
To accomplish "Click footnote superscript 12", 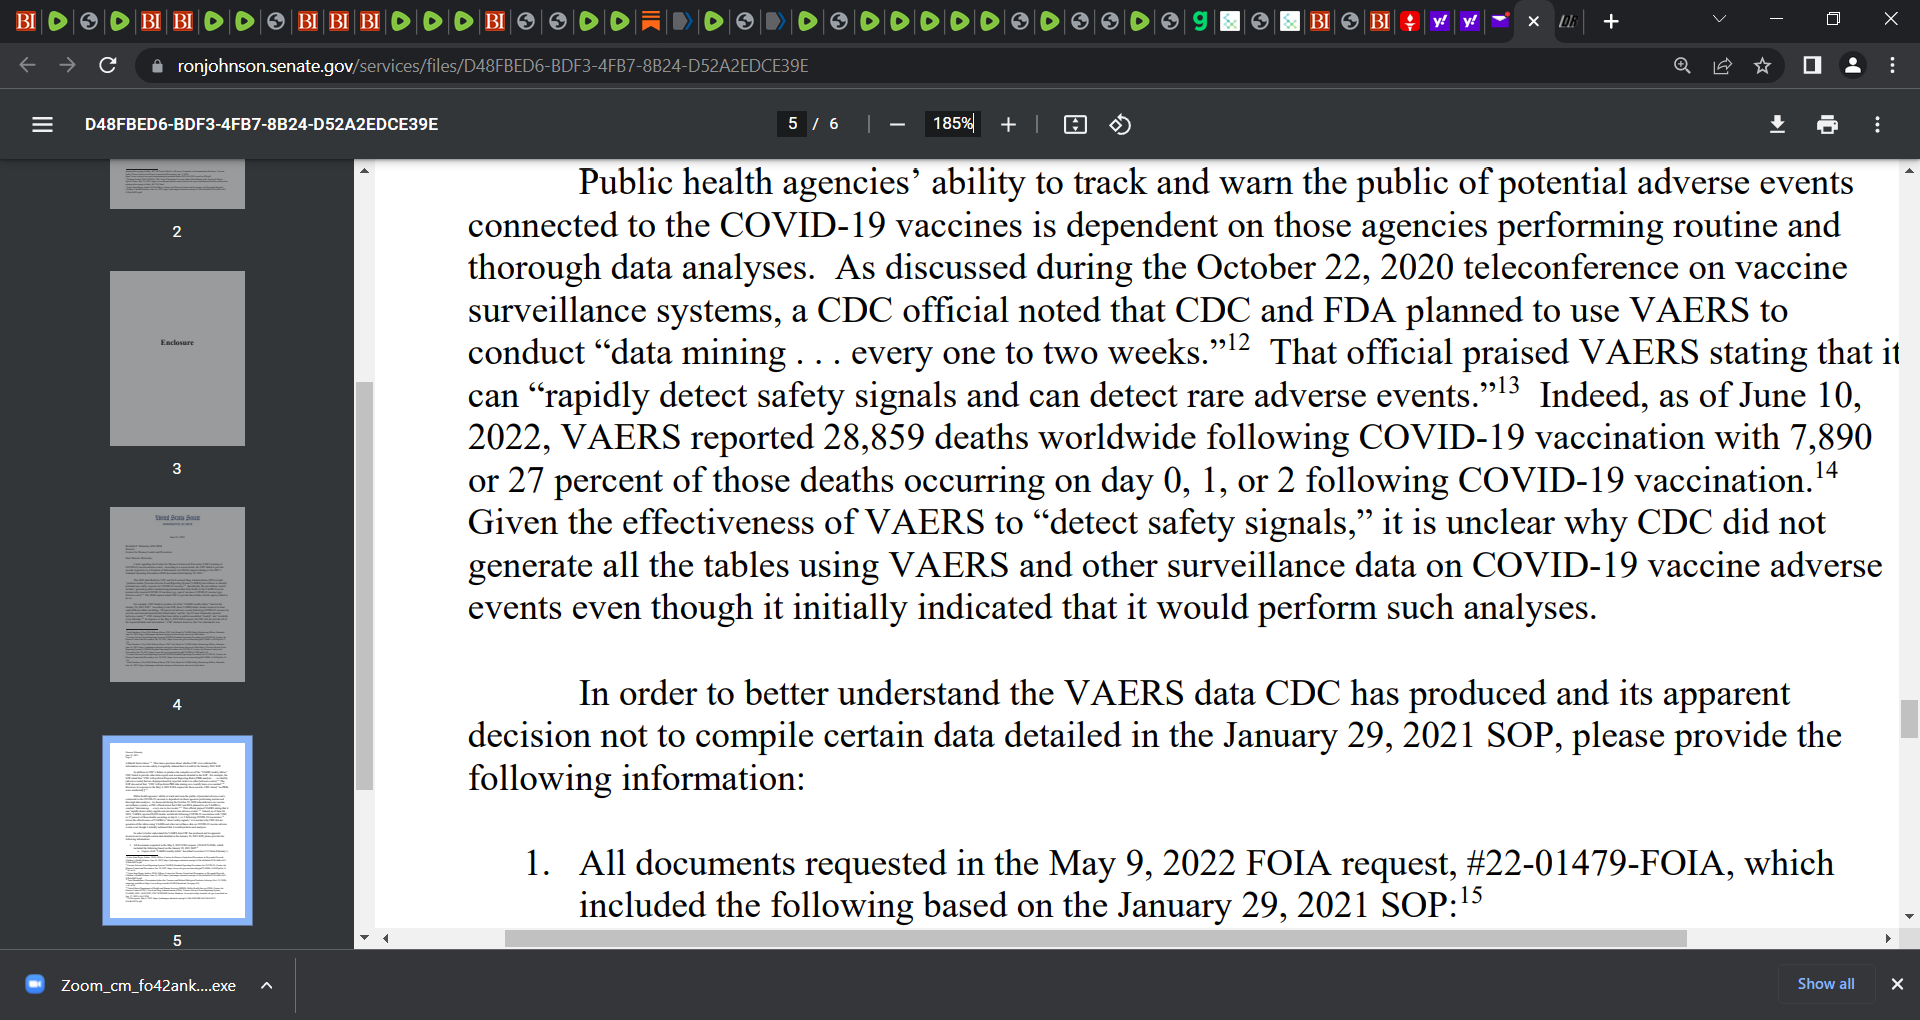I will point(1238,342).
